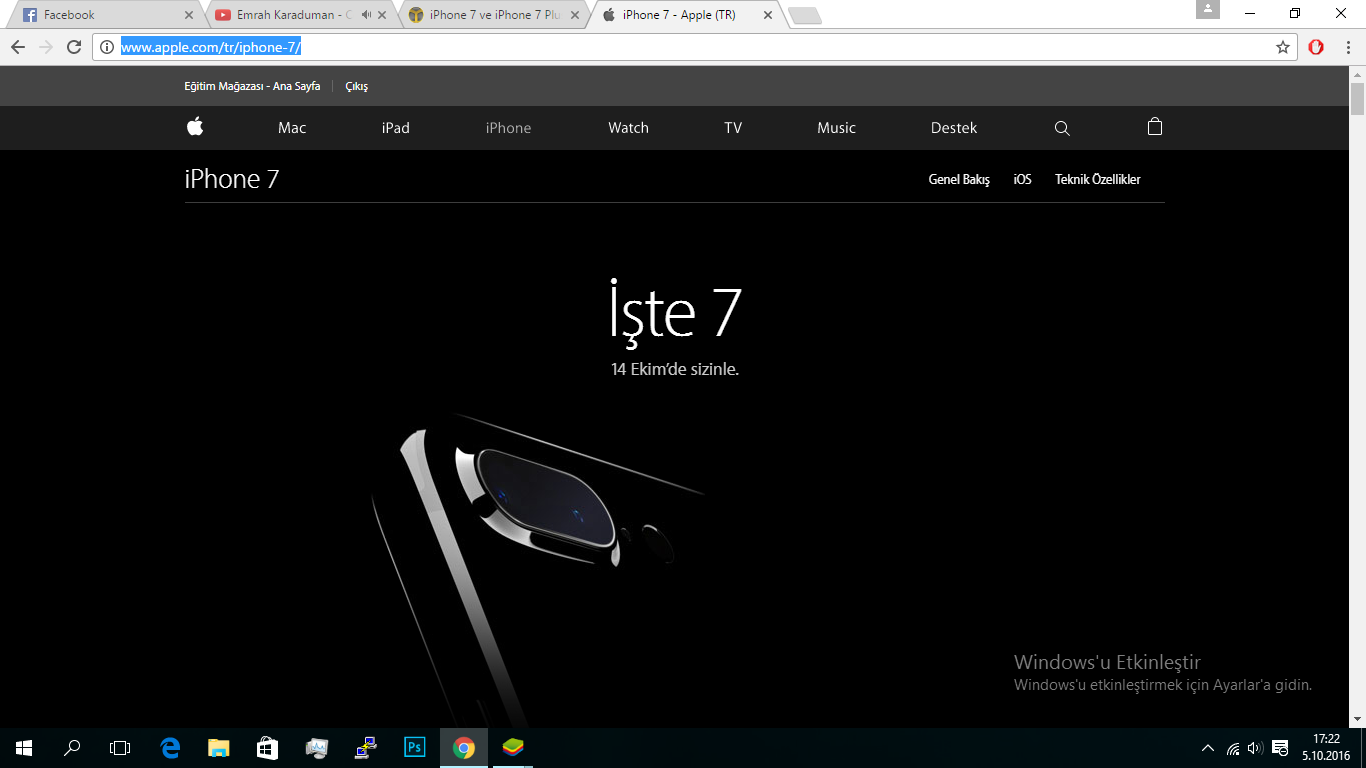This screenshot has height=768, width=1366.
Task: Open the Mac section in Apple navigation
Action: pyautogui.click(x=292, y=128)
